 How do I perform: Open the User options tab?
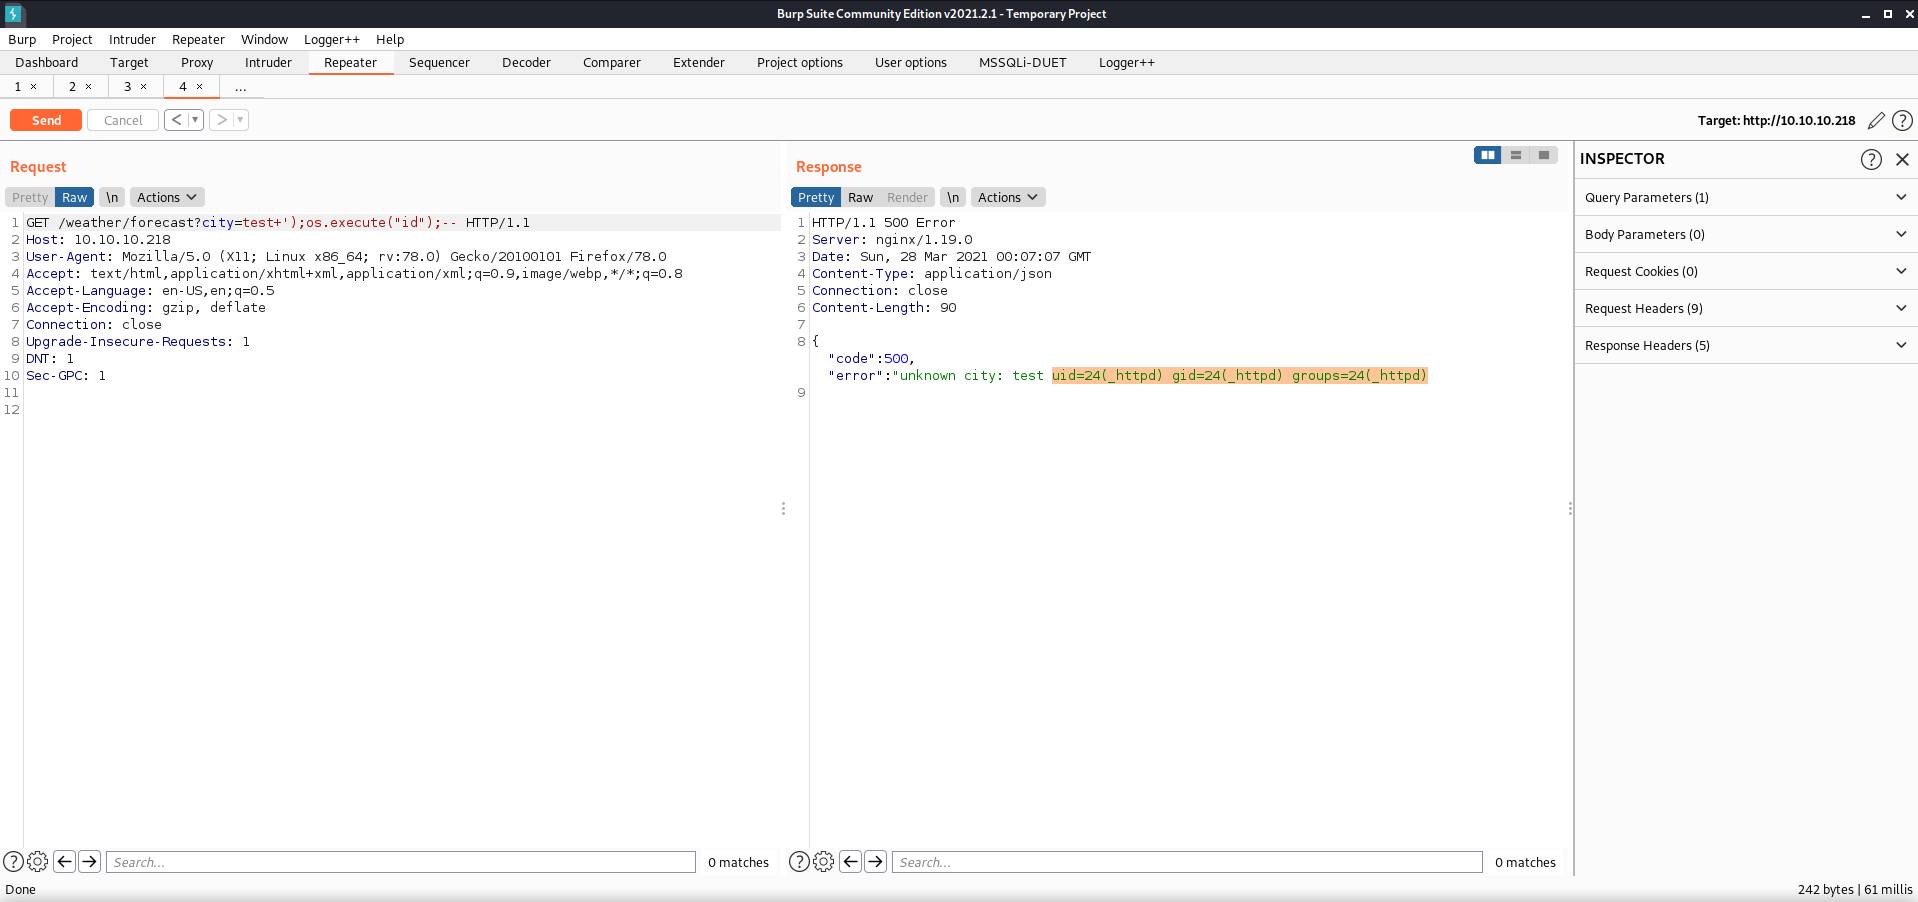[x=911, y=62]
